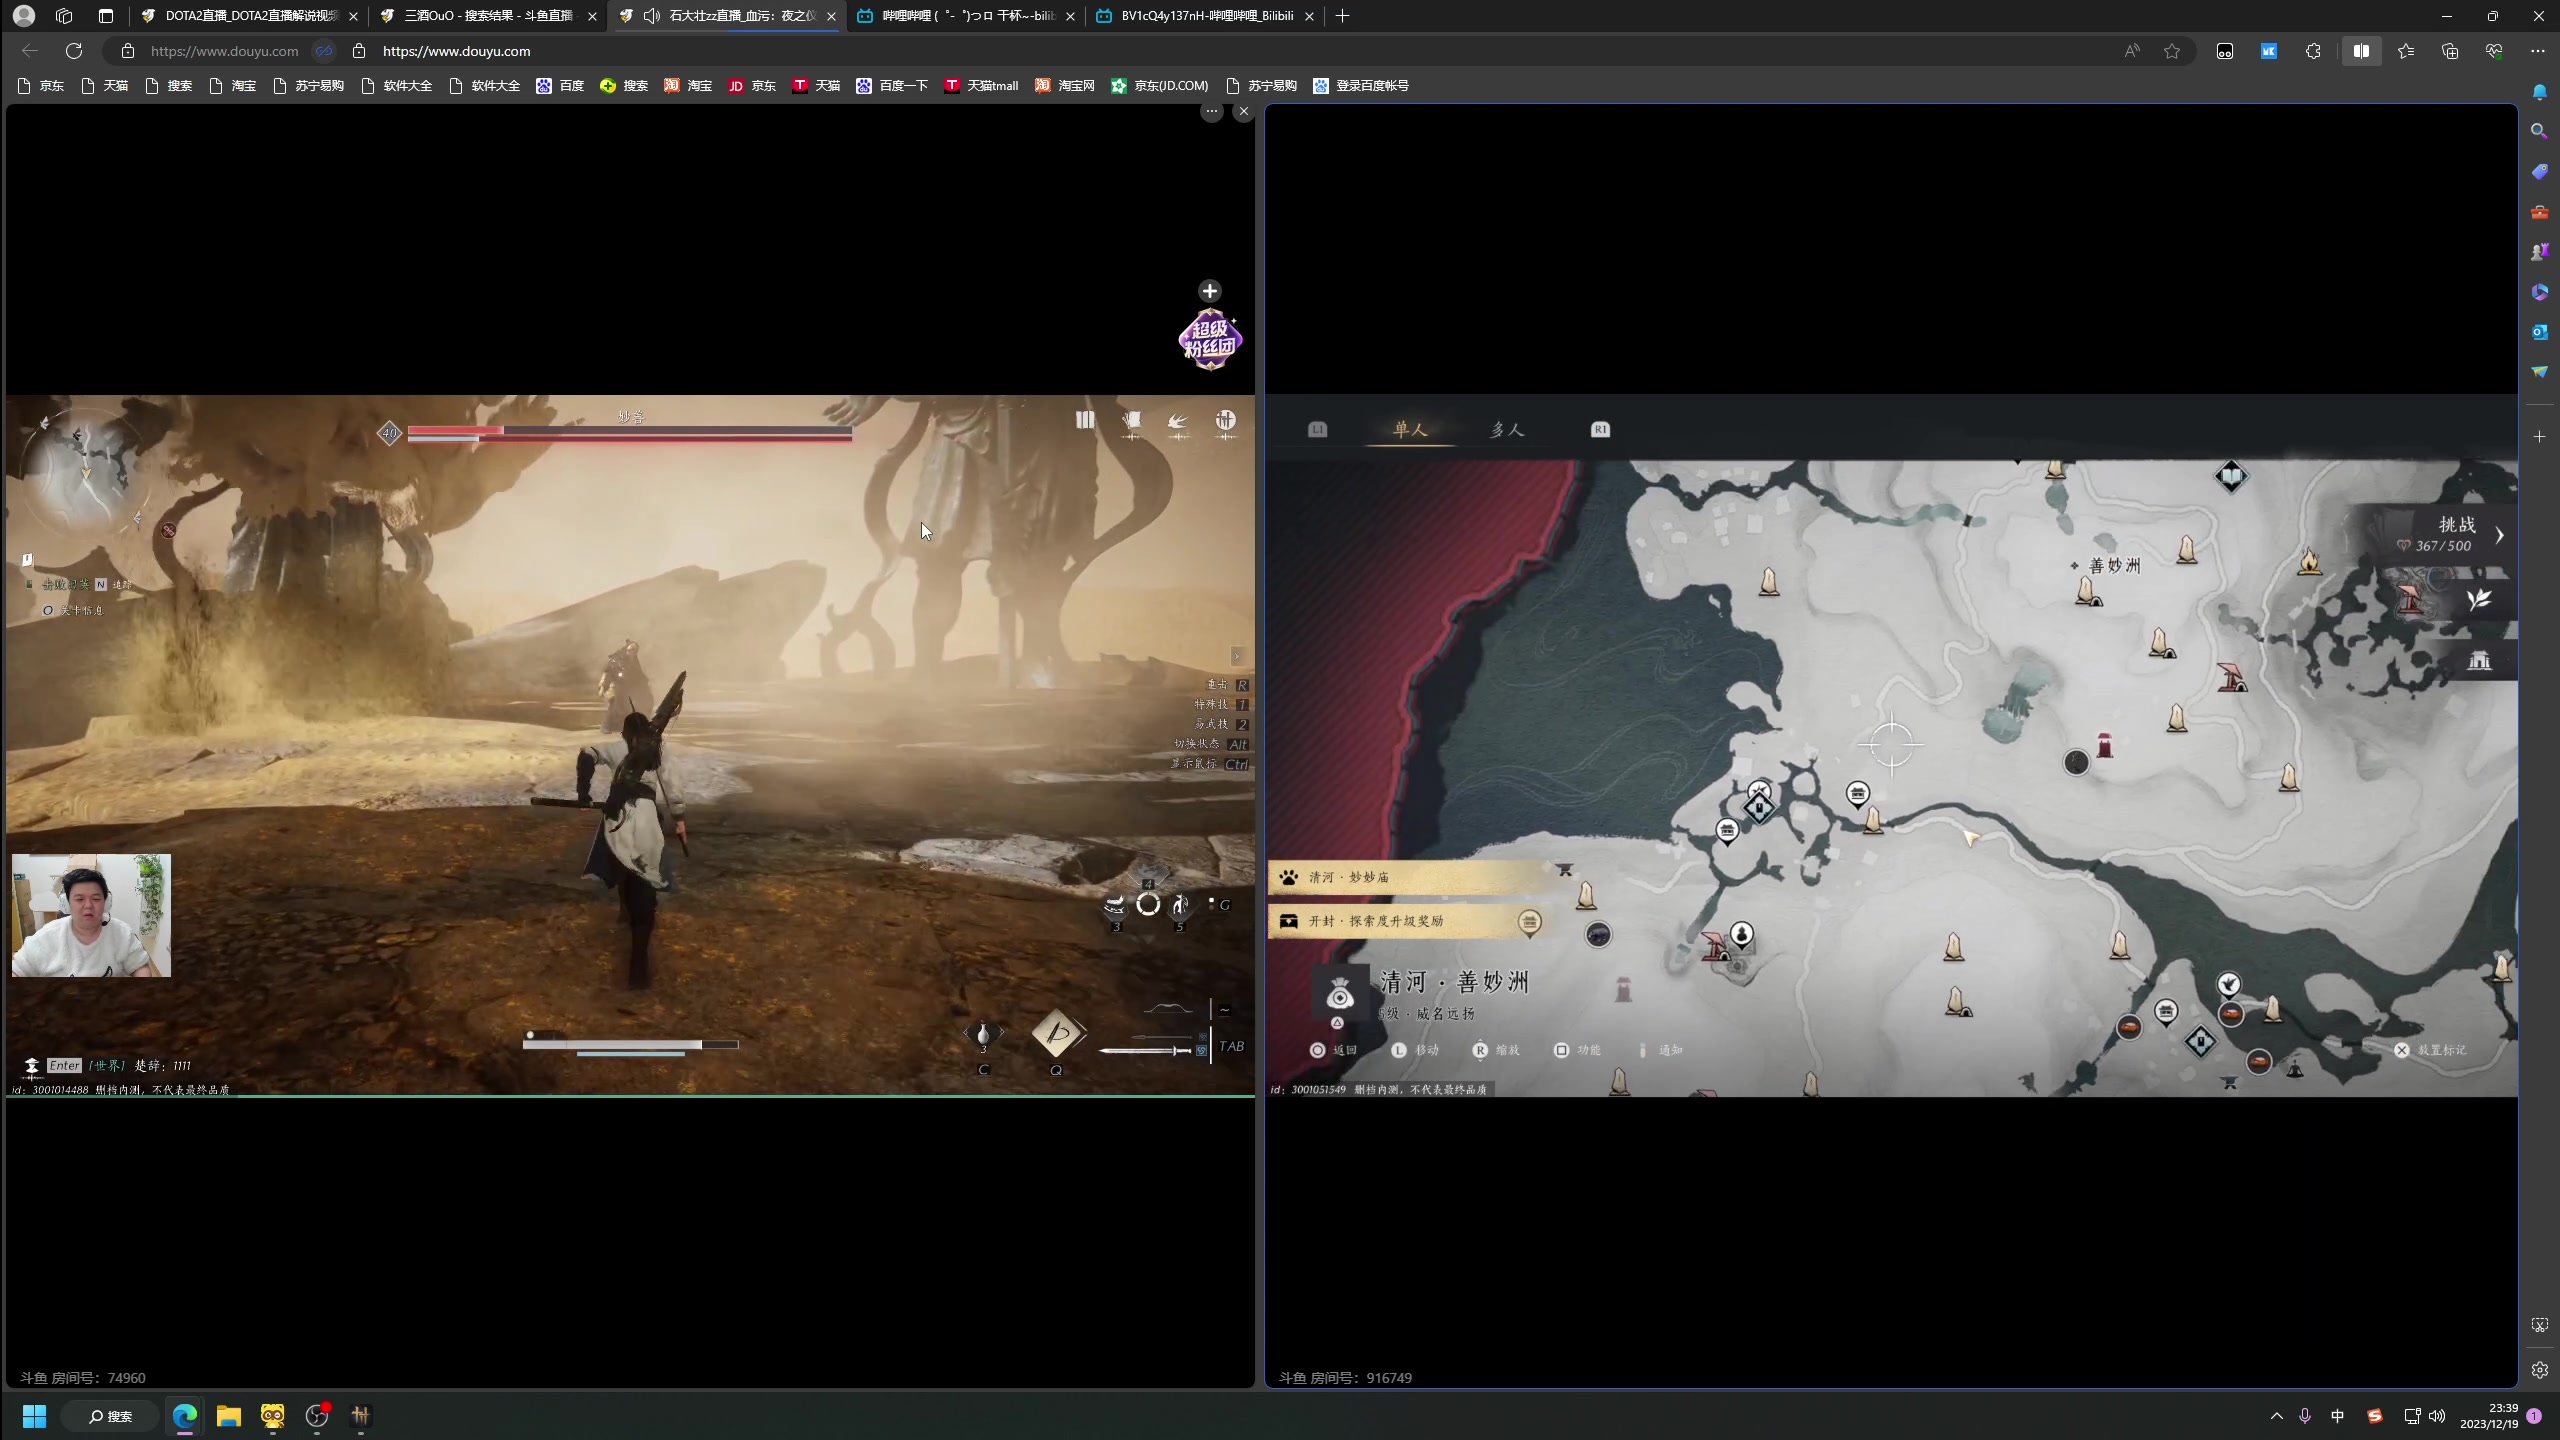The image size is (2560, 1440).
Task: Open the BV1cQ4y137nH Bilibili tab
Action: pyautogui.click(x=1205, y=16)
